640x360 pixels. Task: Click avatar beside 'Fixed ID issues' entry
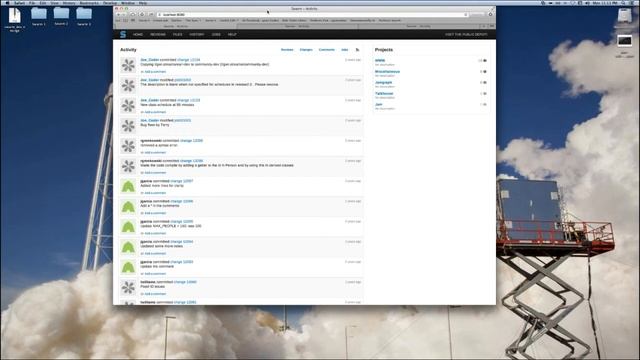pyautogui.click(x=128, y=288)
